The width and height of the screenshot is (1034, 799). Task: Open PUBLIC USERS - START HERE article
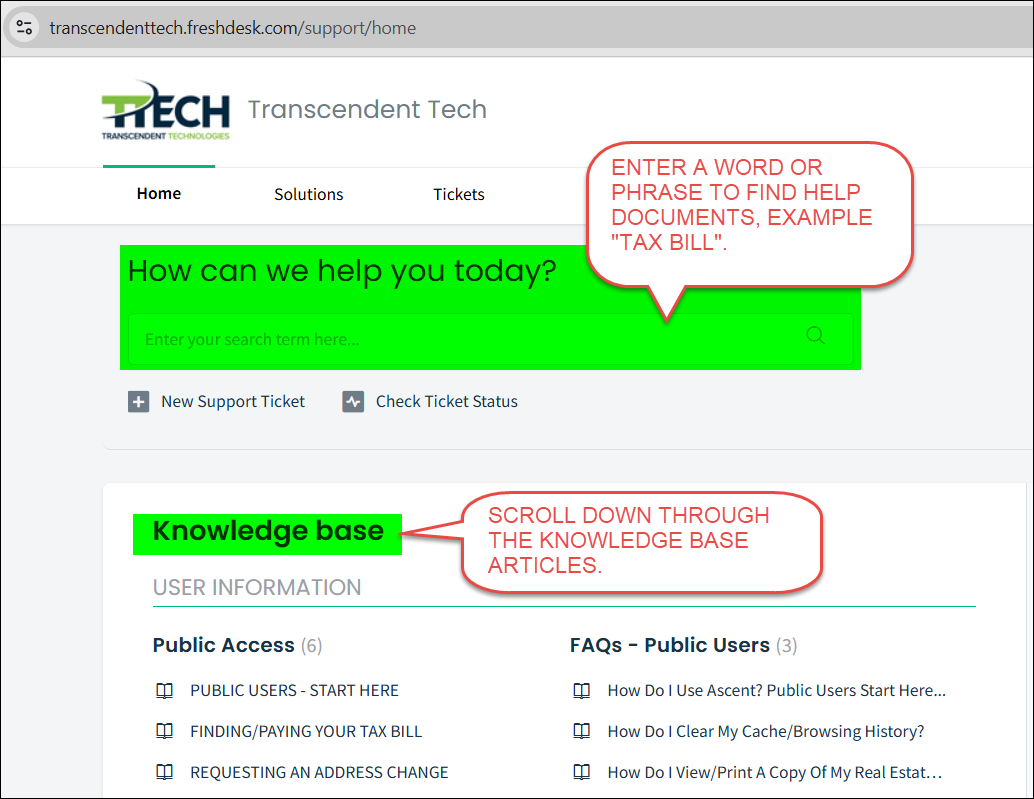click(295, 690)
